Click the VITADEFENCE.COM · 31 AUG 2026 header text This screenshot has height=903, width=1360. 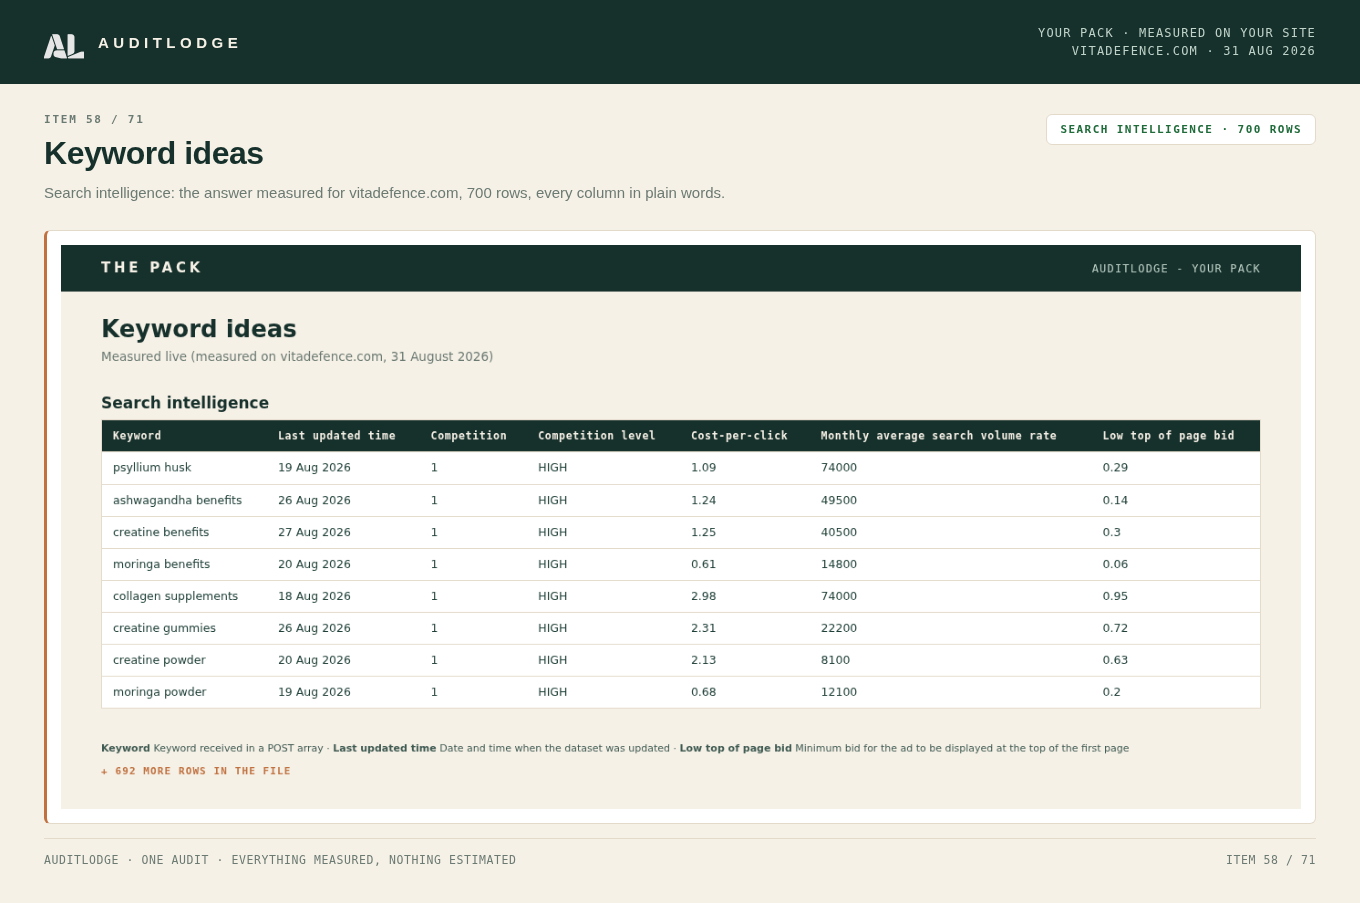[x=1193, y=51]
